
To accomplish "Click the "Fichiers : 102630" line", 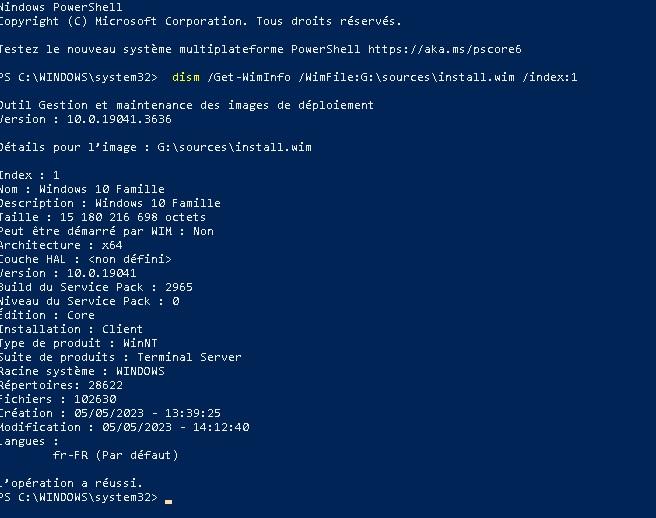I will click(x=60, y=399).
